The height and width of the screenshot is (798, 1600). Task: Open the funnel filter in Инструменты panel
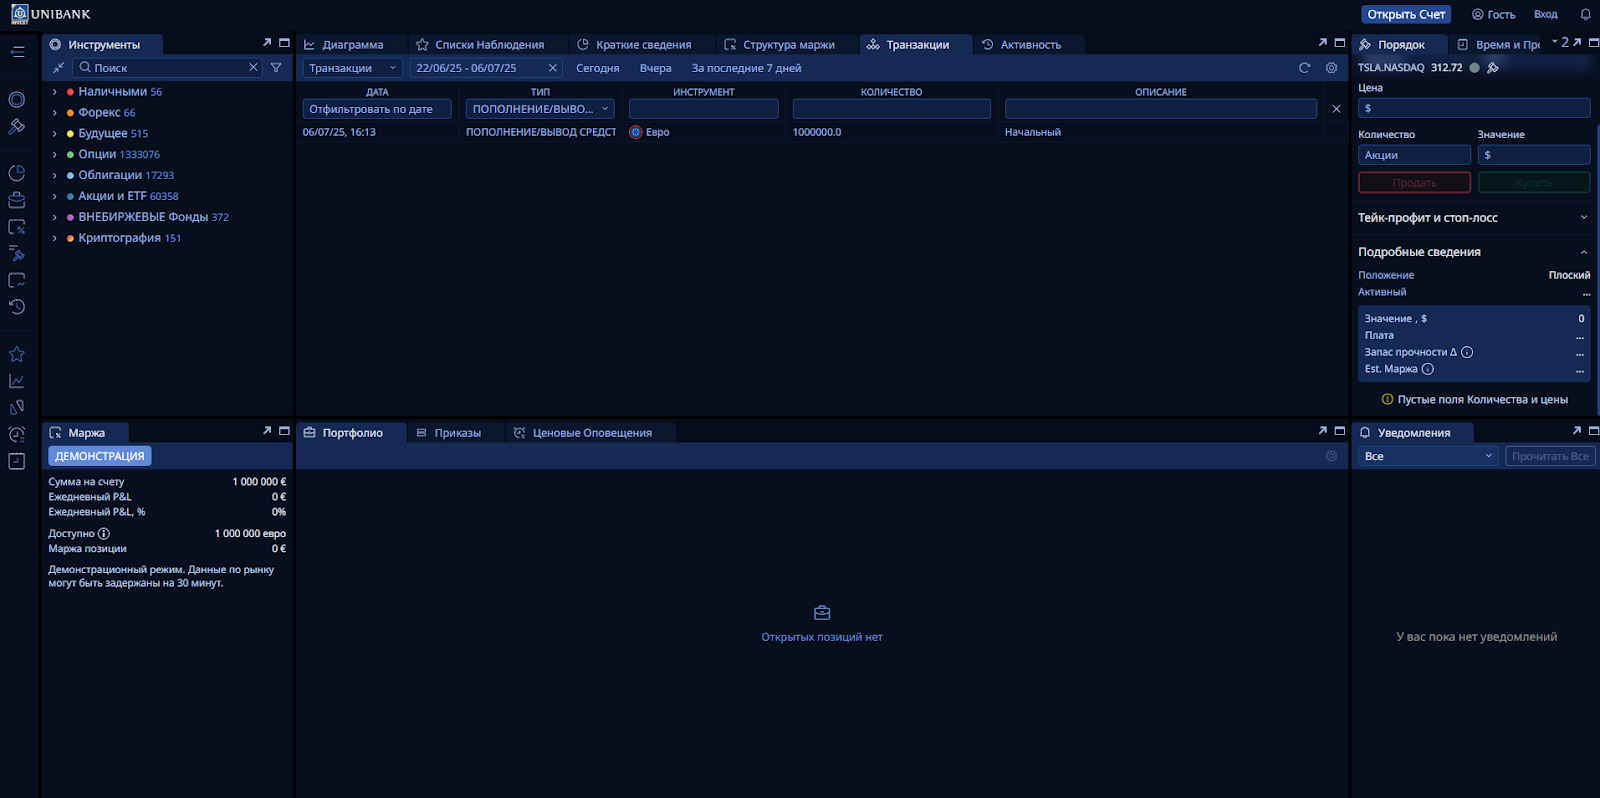[276, 68]
